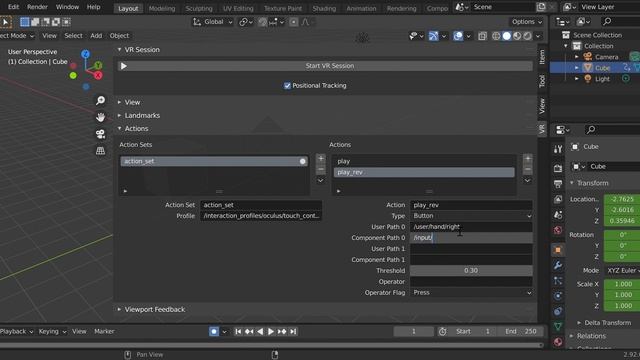This screenshot has width=640, height=360.
Task: Open the Object Data green triangle icon
Action: [558, 327]
